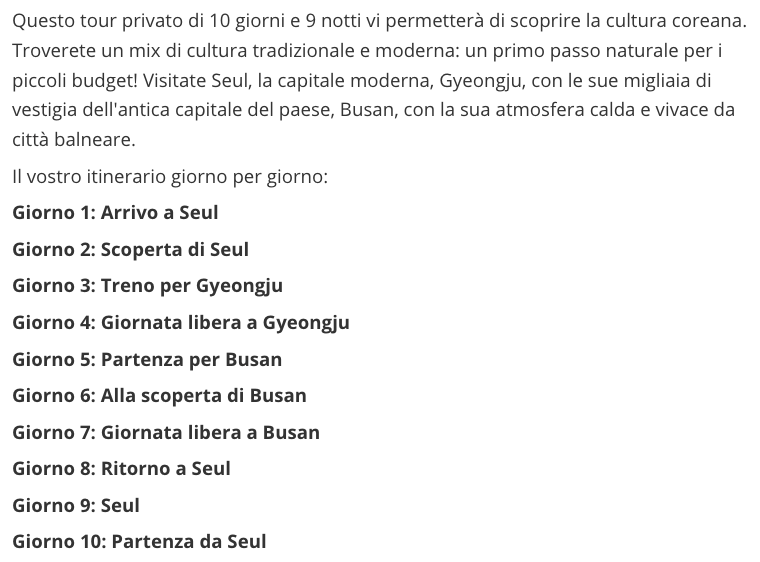The height and width of the screenshot is (562, 760).
Task: Click the "Giorno 8: Ritorno a Seul" heading
Action: (x=121, y=469)
